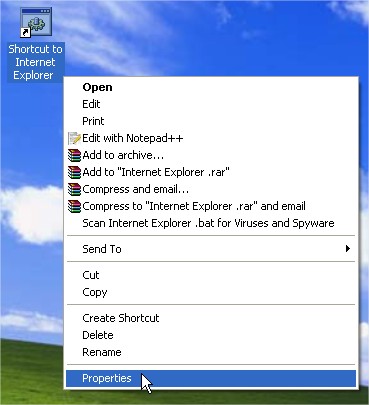Choose Compress to "Internet Explorer .rar" and email
The height and width of the screenshot is (405, 369).
tap(211, 206)
